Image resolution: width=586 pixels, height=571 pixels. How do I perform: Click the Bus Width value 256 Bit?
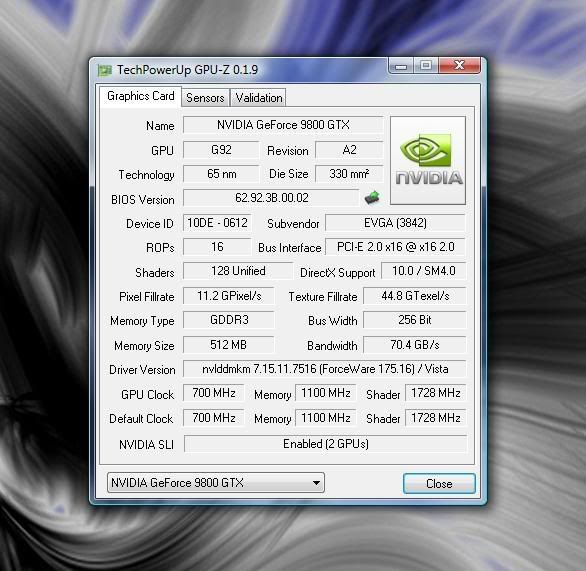pos(415,320)
